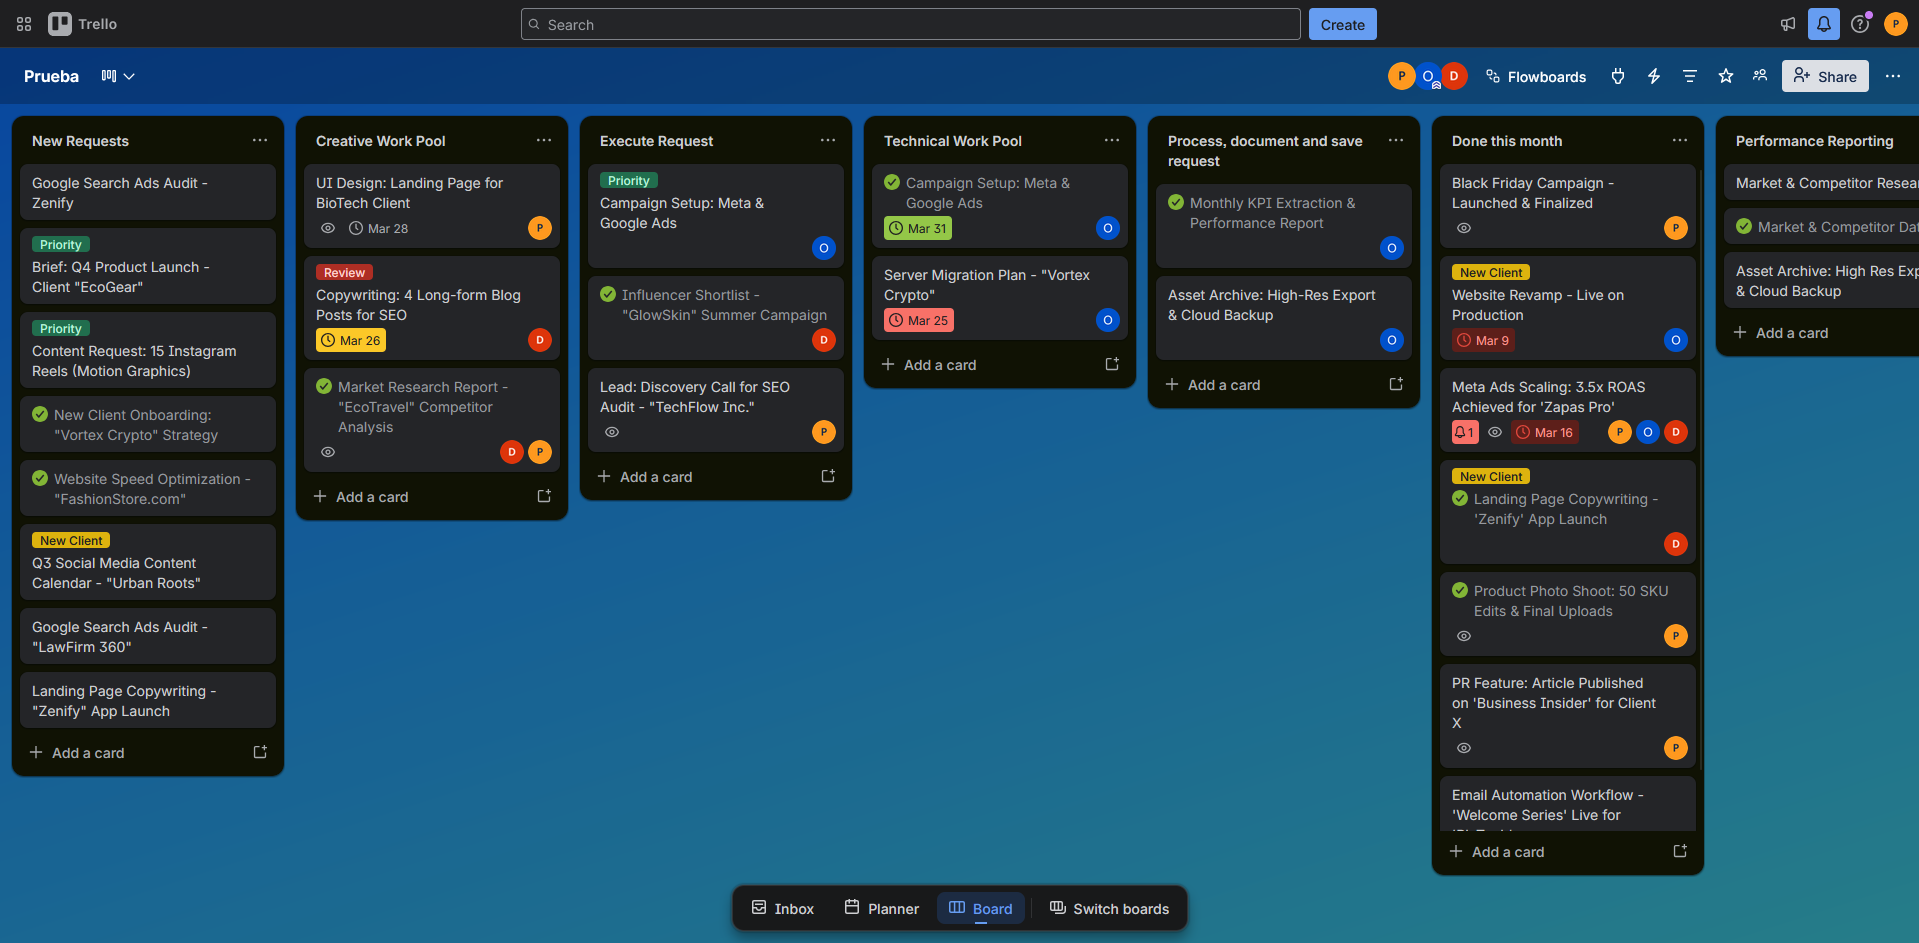Click yellow New Client label on Website Revamp

1491,272
